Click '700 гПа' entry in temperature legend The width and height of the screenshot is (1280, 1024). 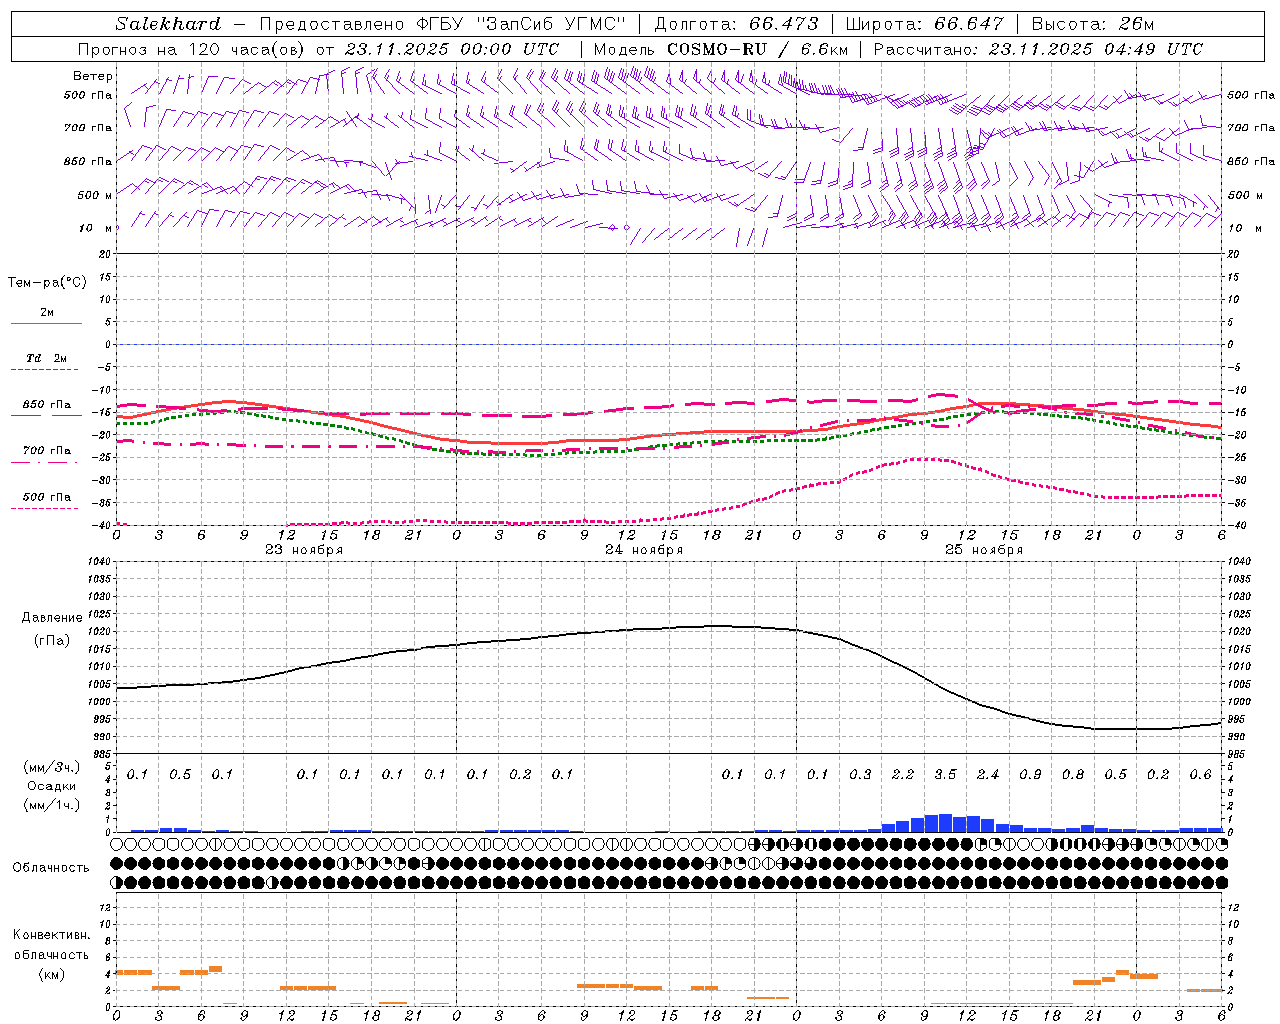click(46, 451)
